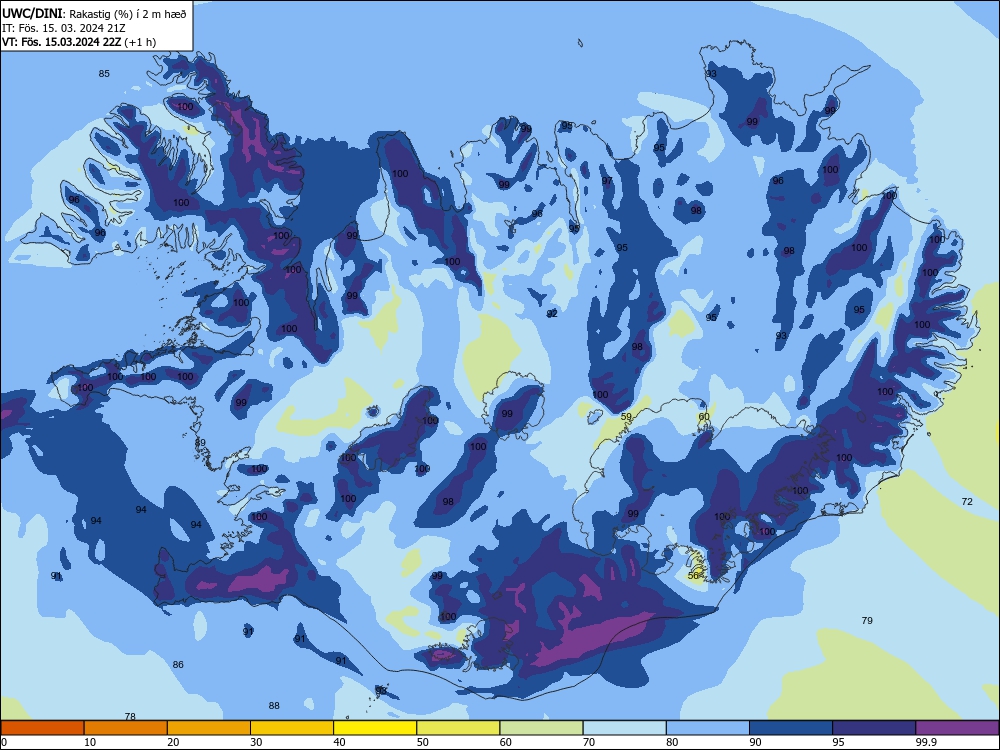The width and height of the screenshot is (1000, 750).
Task: Pick the purple above-99.9 legend swatch
Action: pyautogui.click(x=957, y=728)
